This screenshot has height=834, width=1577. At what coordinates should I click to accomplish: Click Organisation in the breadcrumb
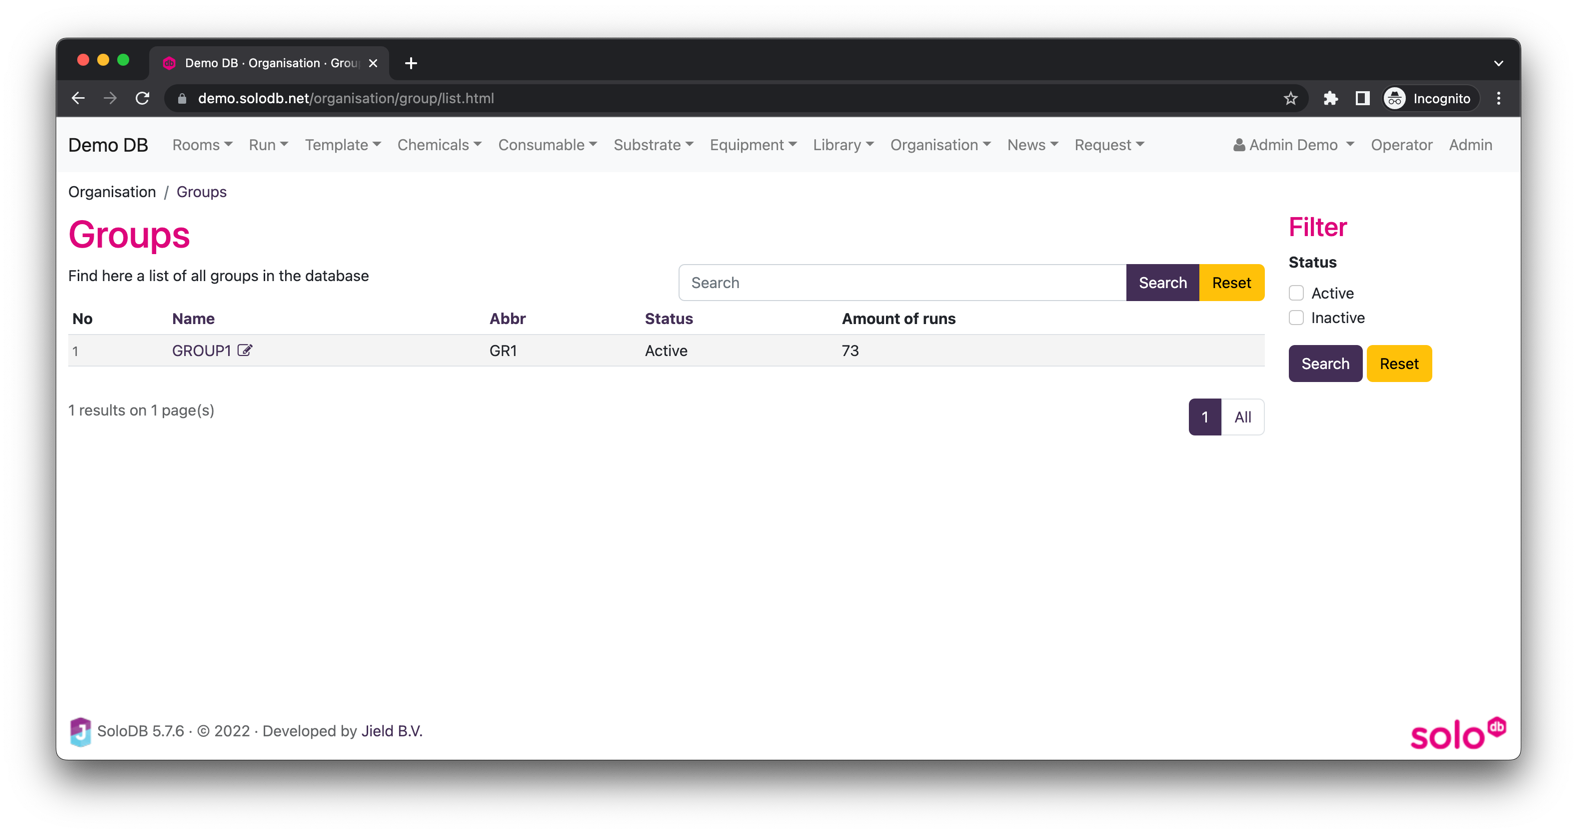coord(112,192)
